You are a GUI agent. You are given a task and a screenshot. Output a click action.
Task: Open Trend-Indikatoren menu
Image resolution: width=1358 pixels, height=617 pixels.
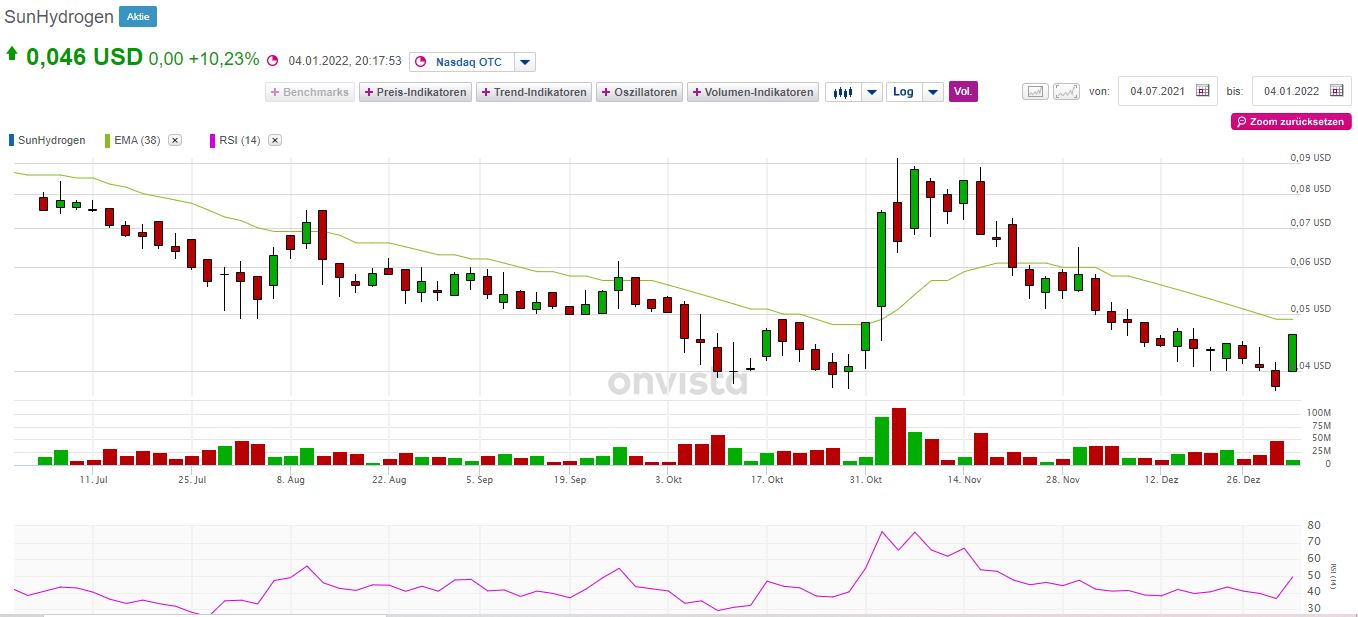click(533, 92)
